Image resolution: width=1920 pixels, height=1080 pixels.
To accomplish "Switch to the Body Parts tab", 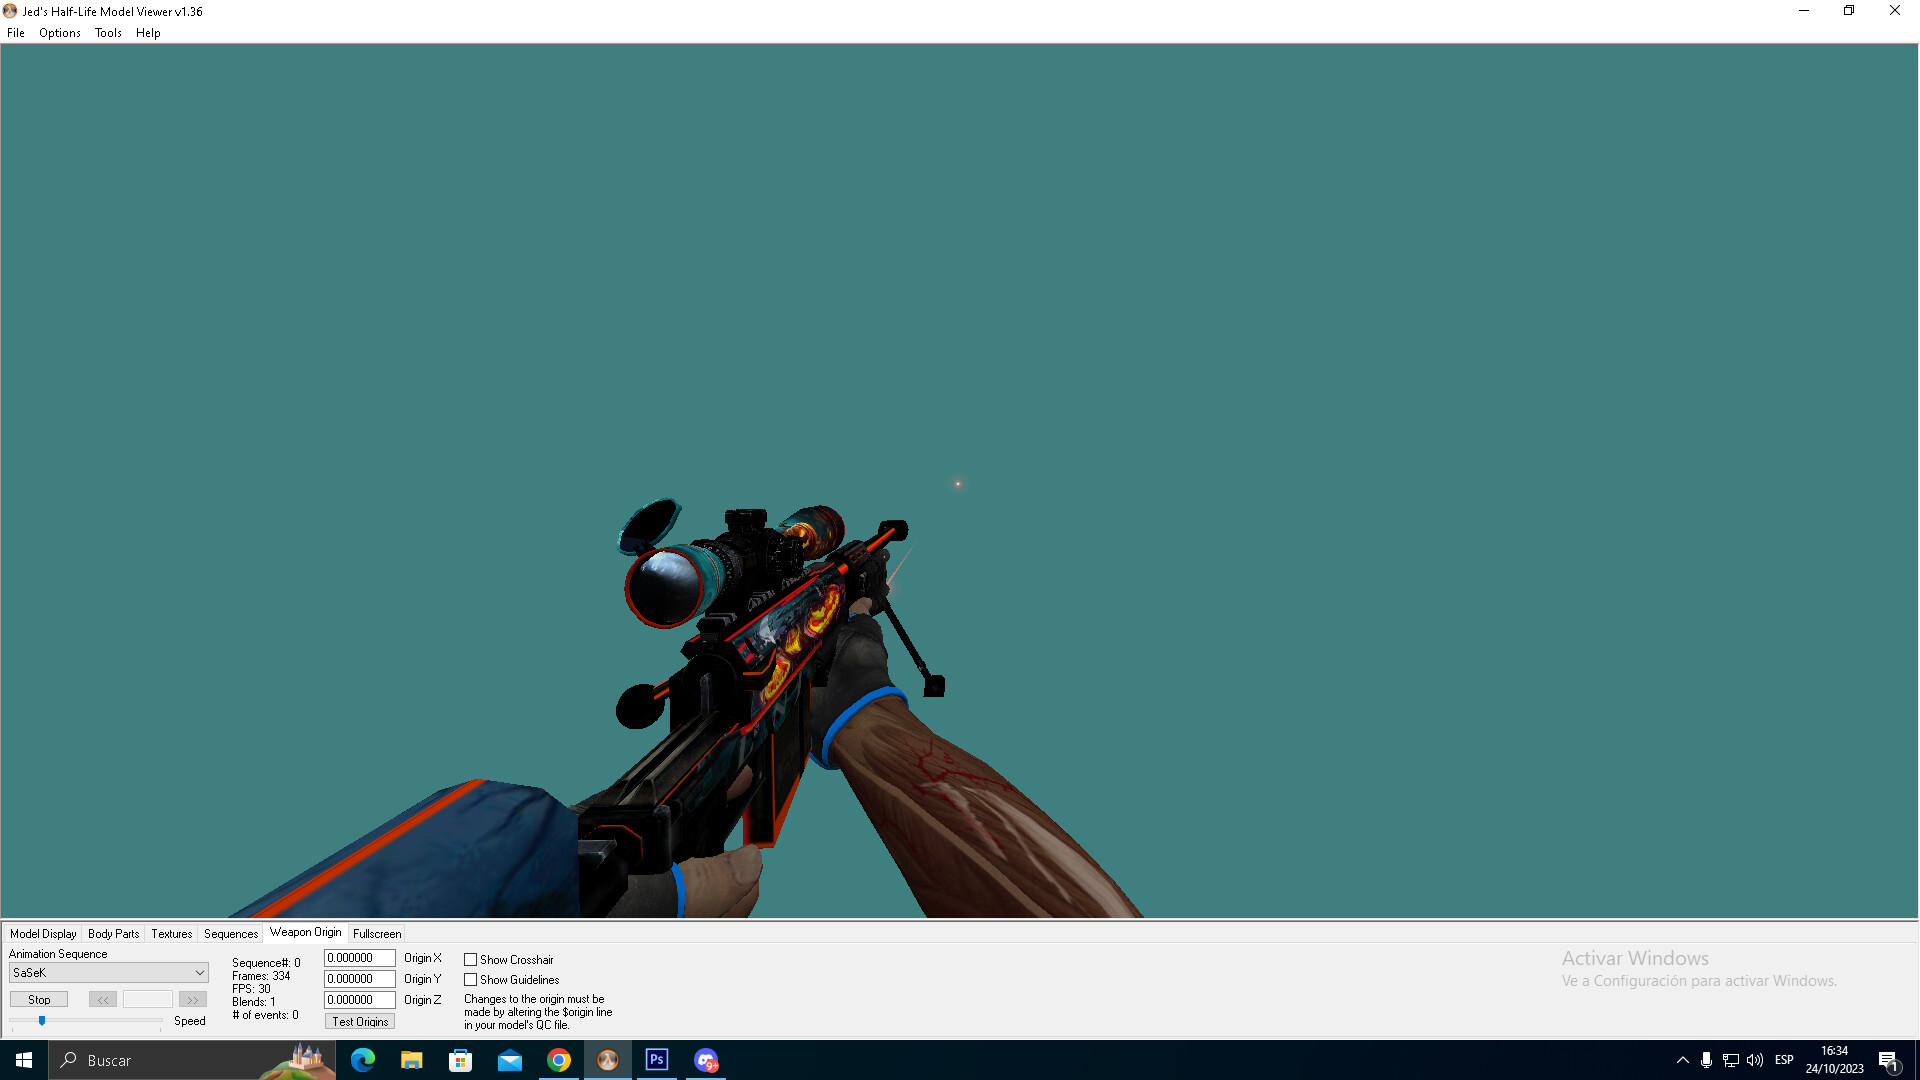I will pyautogui.click(x=113, y=934).
